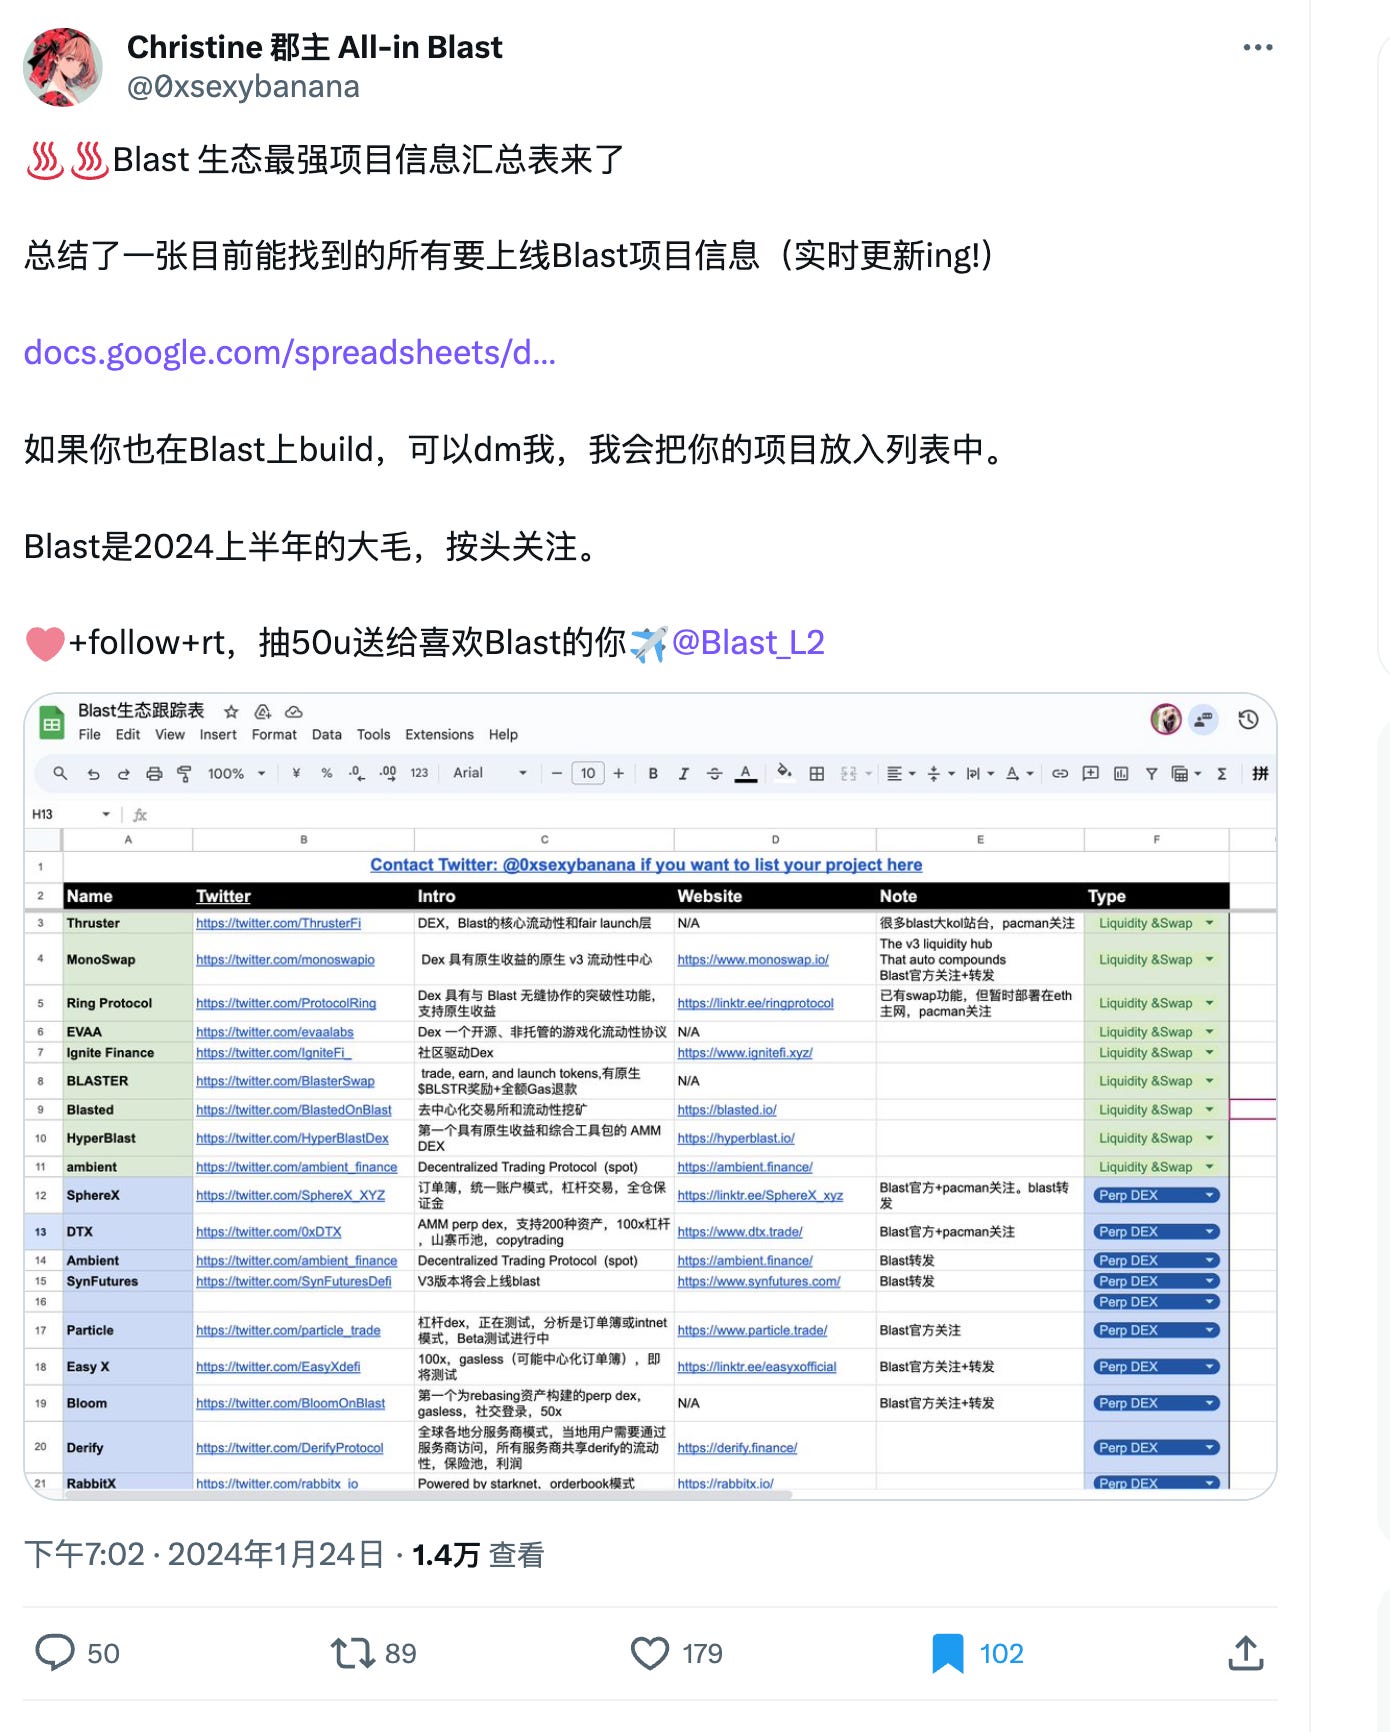Open vertical align dropdown
The width and height of the screenshot is (1390, 1732).
(941, 773)
